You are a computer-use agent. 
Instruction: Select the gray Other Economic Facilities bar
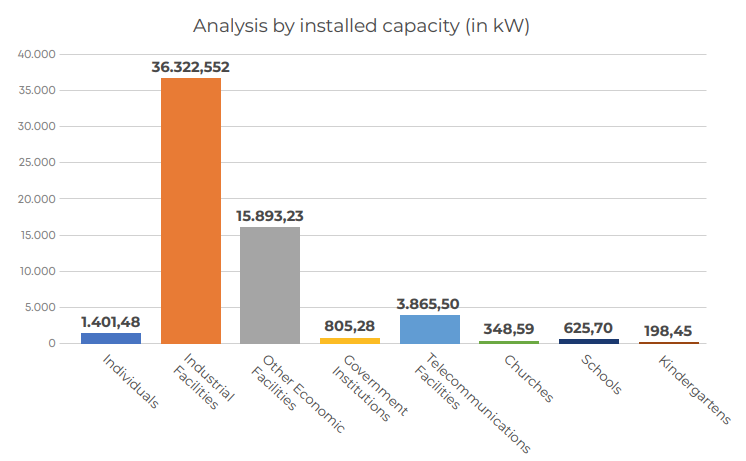coord(270,285)
